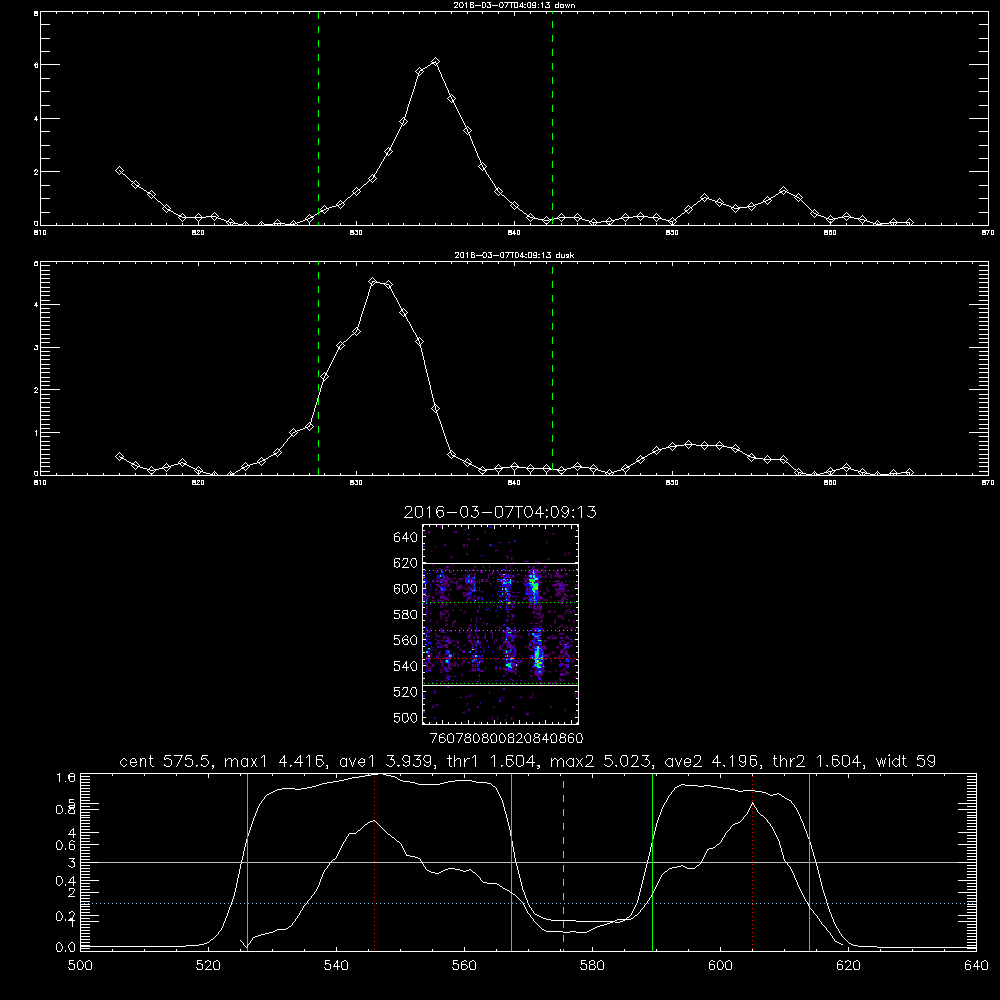Click the peak diamond marker of the dawn curve
The width and height of the screenshot is (1000, 1000).
[x=436, y=62]
